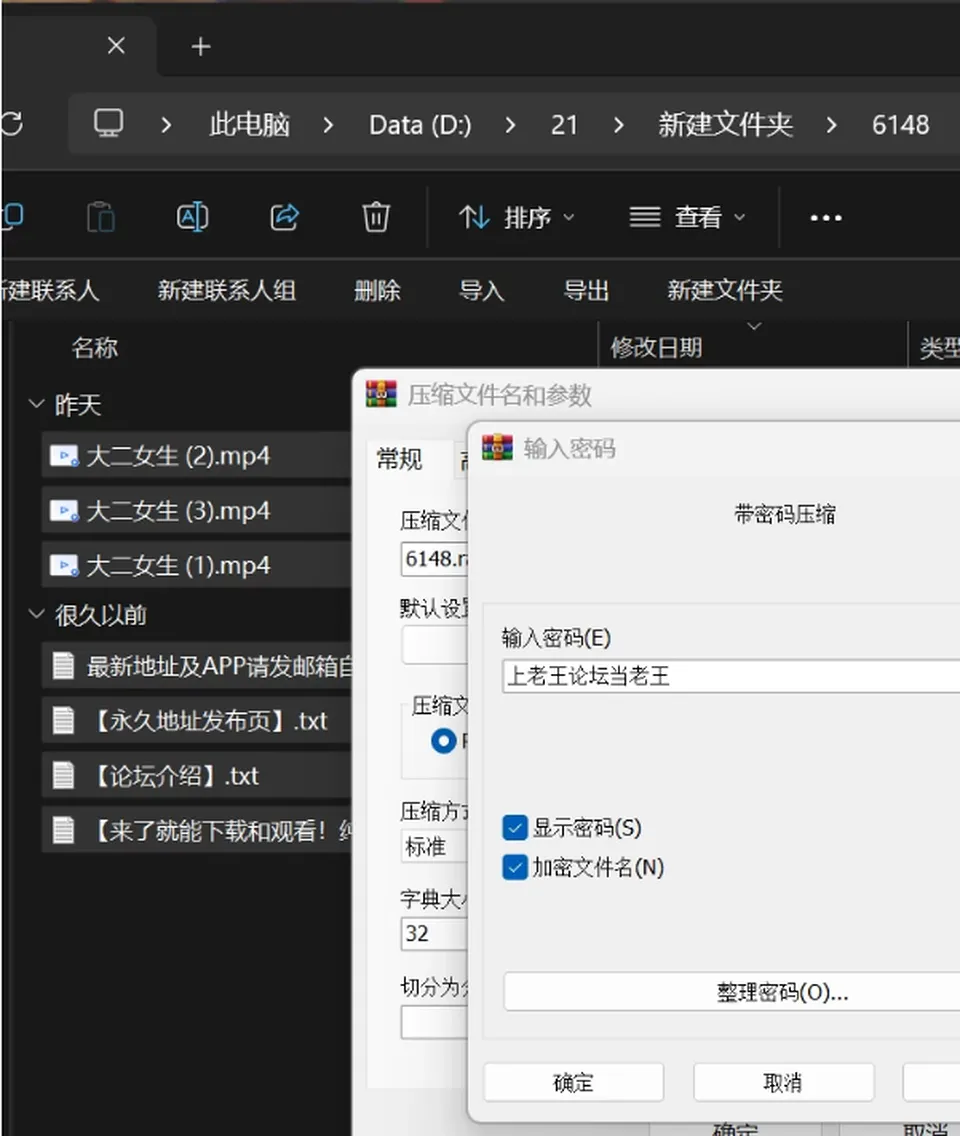
Task: Click the 修改日期 column header
Action: click(656, 348)
